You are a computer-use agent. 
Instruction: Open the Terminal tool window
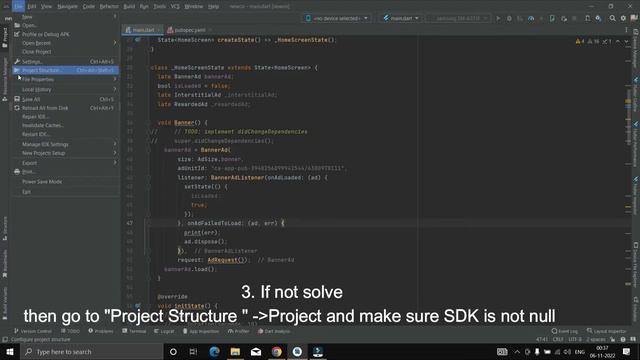click(134, 331)
